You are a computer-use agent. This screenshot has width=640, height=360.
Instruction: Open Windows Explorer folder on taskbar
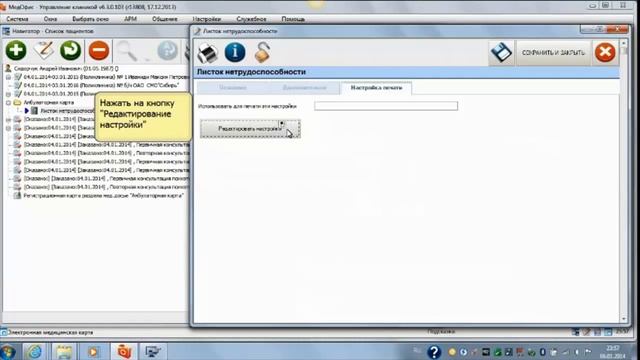64,351
